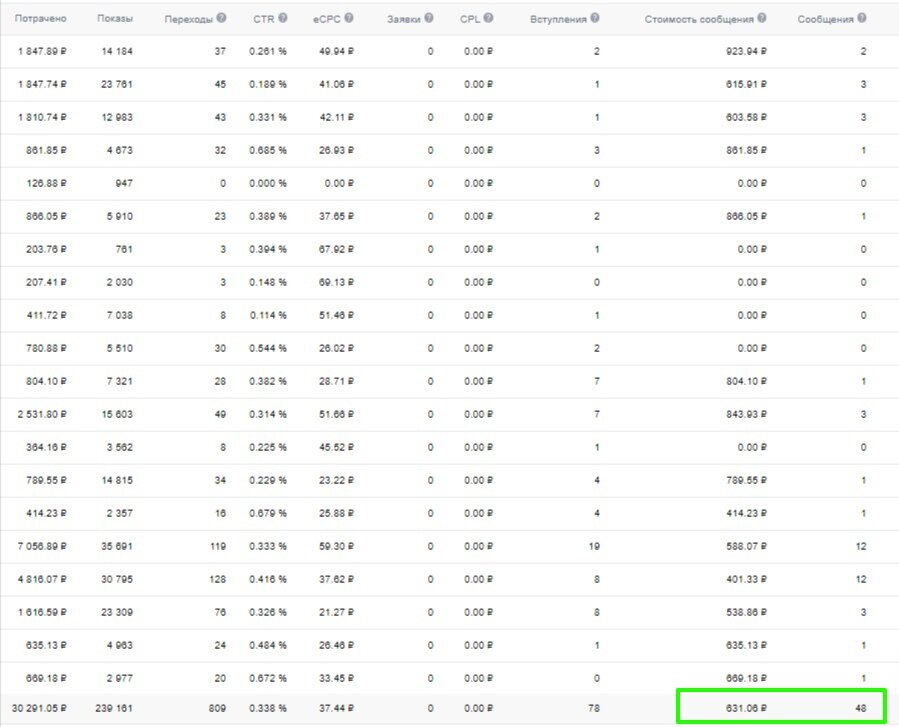Select the spent value 1 847.74 ₽
This screenshot has height=727, width=899.
(42, 84)
